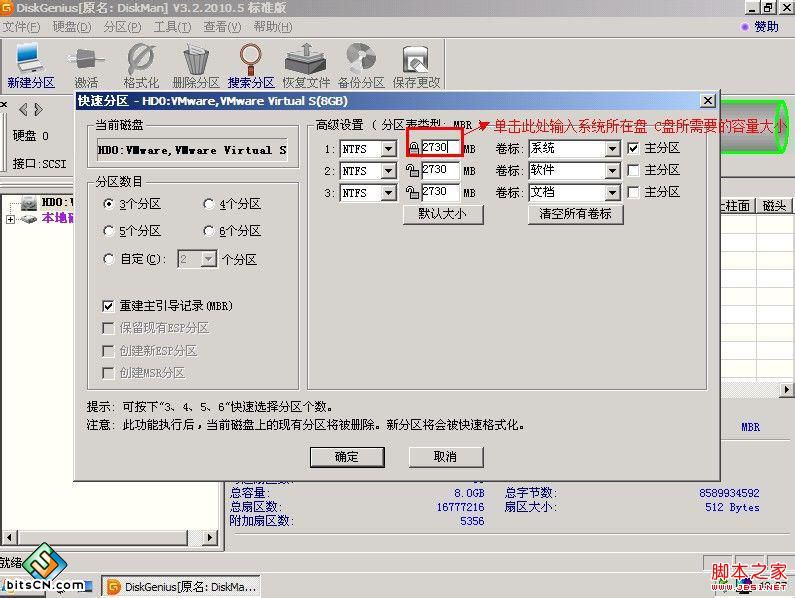Click 本地 tree item label

pyautogui.click(x=58, y=218)
